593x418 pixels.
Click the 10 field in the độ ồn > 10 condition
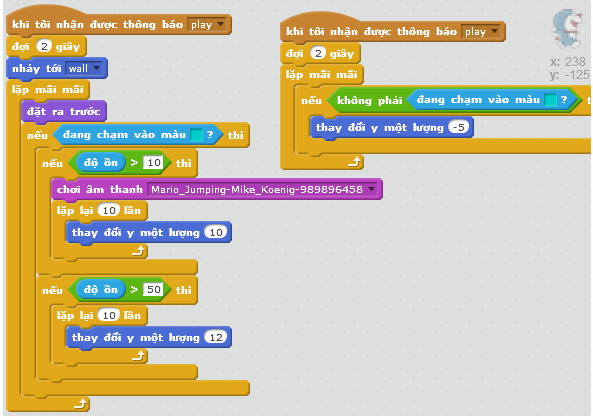coord(154,163)
